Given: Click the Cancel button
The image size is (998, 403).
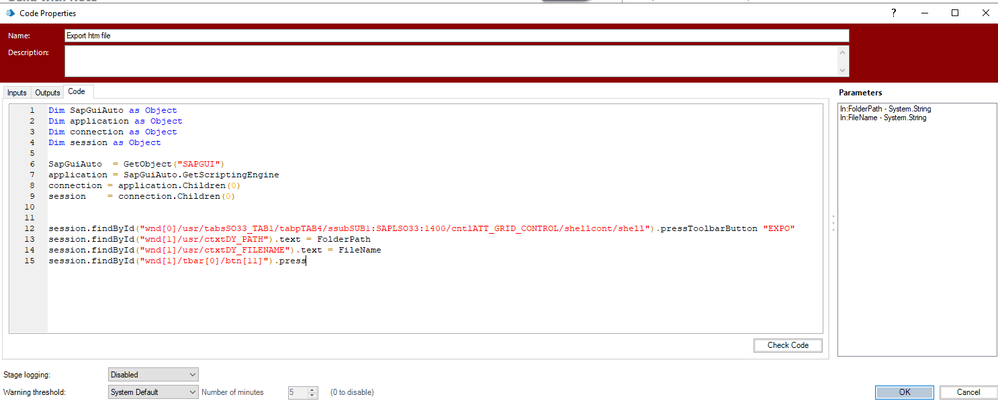Looking at the screenshot, I should 968,392.
